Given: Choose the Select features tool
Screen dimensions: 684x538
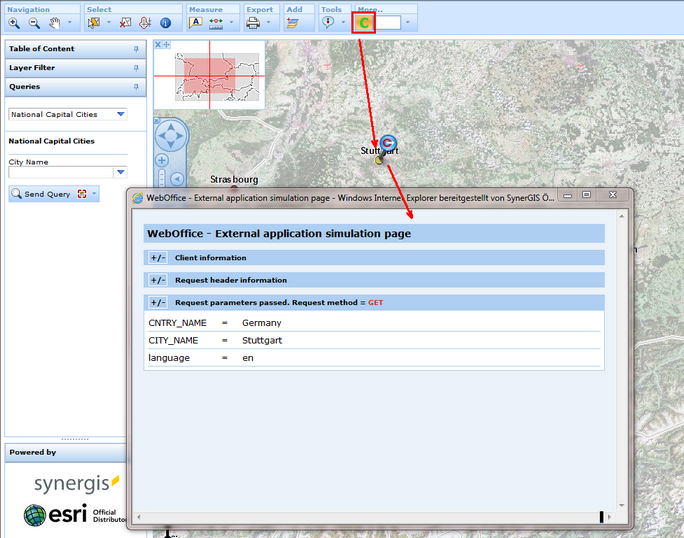Looking at the screenshot, I should (94, 23).
